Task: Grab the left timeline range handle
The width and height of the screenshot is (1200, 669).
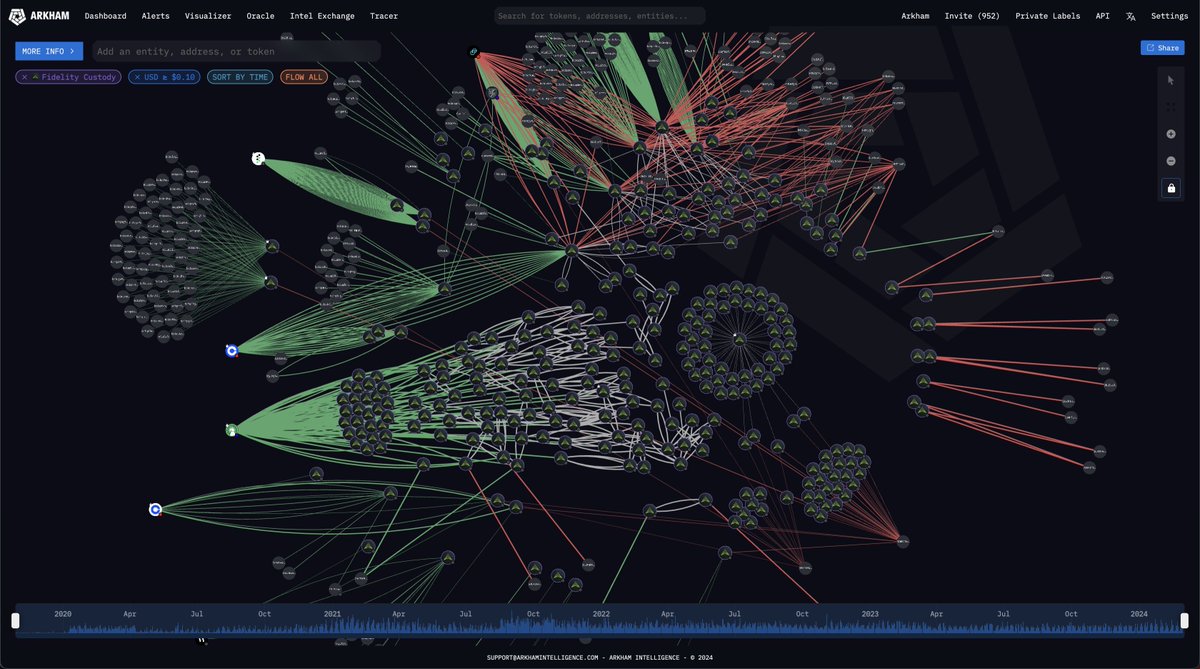Action: point(15,620)
